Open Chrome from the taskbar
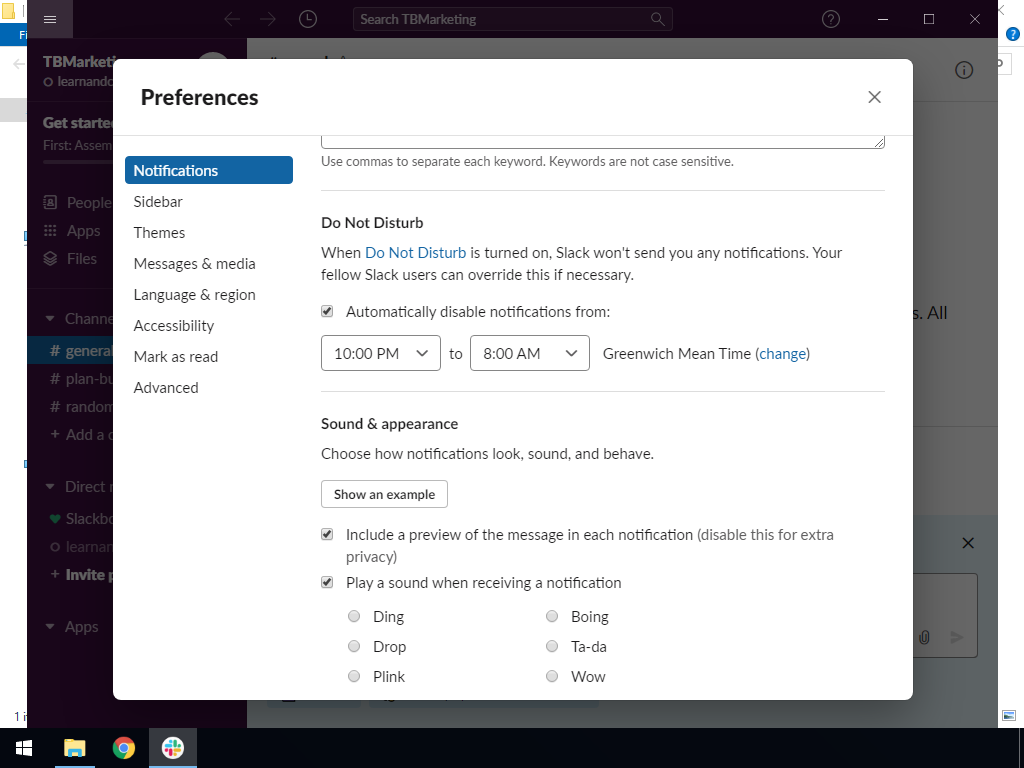 pos(124,748)
